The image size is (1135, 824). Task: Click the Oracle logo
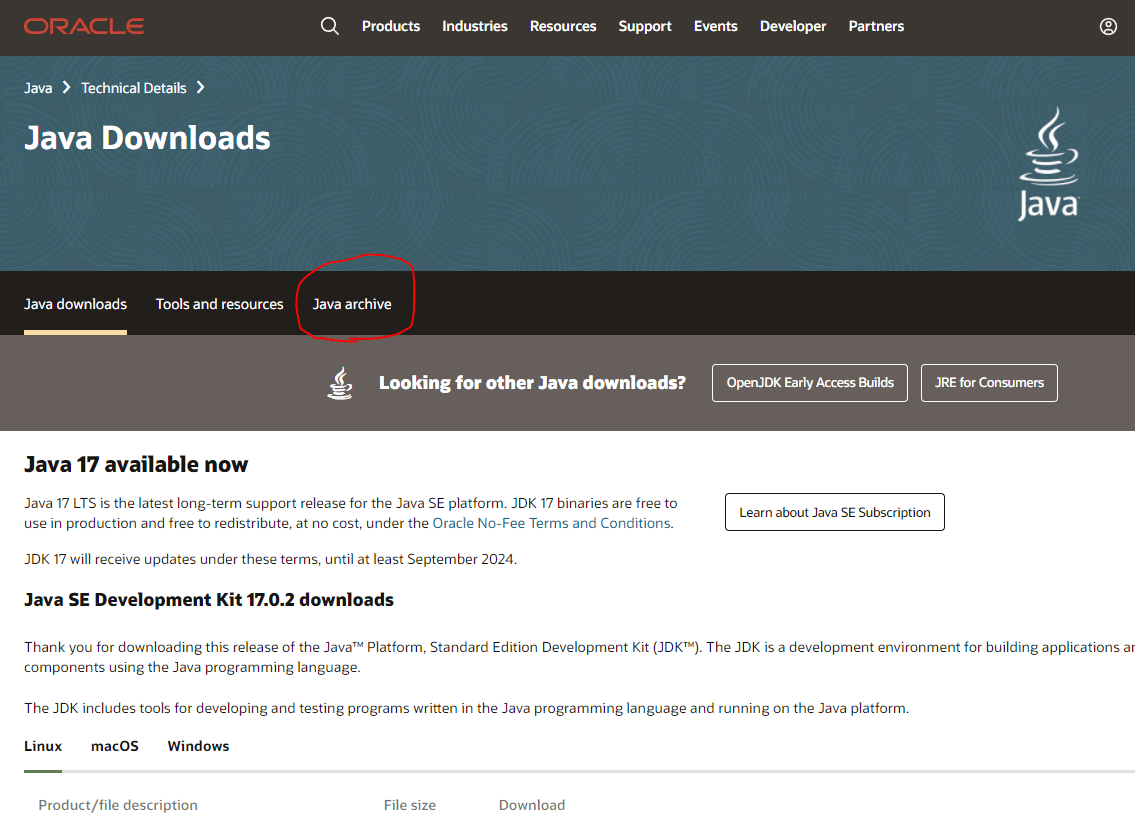click(84, 26)
